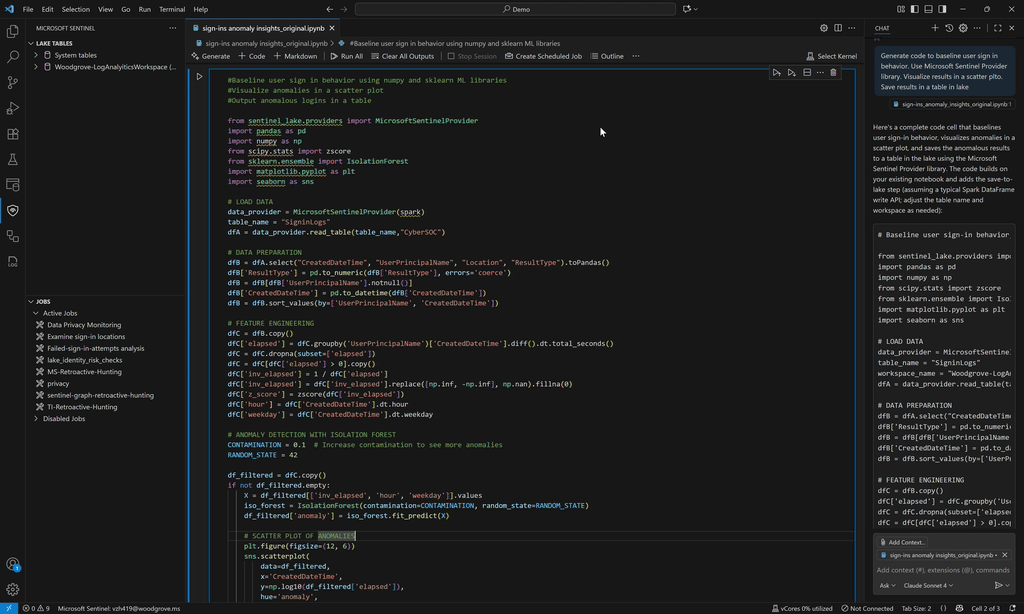Toggle the secondary side bar layout
The width and height of the screenshot is (1024, 614).
[x=942, y=9]
